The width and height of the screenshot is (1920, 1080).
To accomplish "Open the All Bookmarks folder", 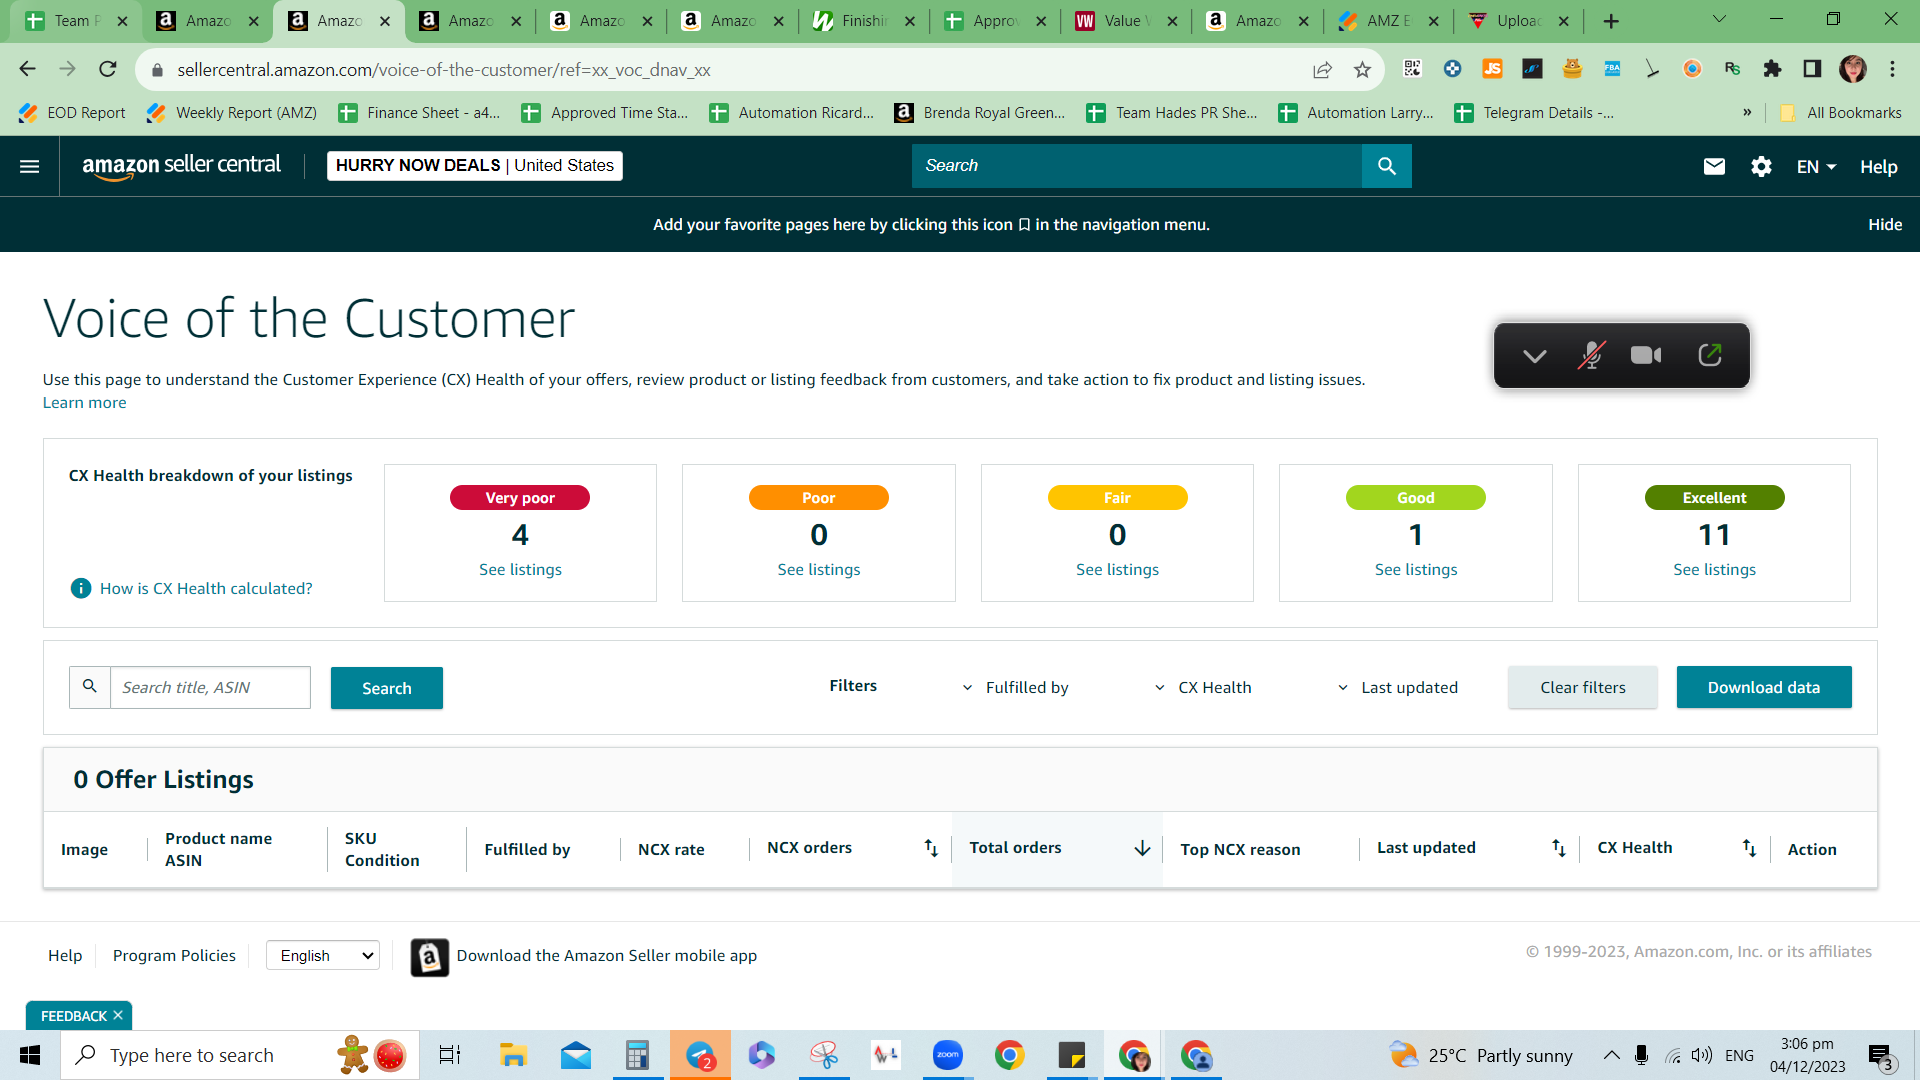I will click(x=1840, y=113).
